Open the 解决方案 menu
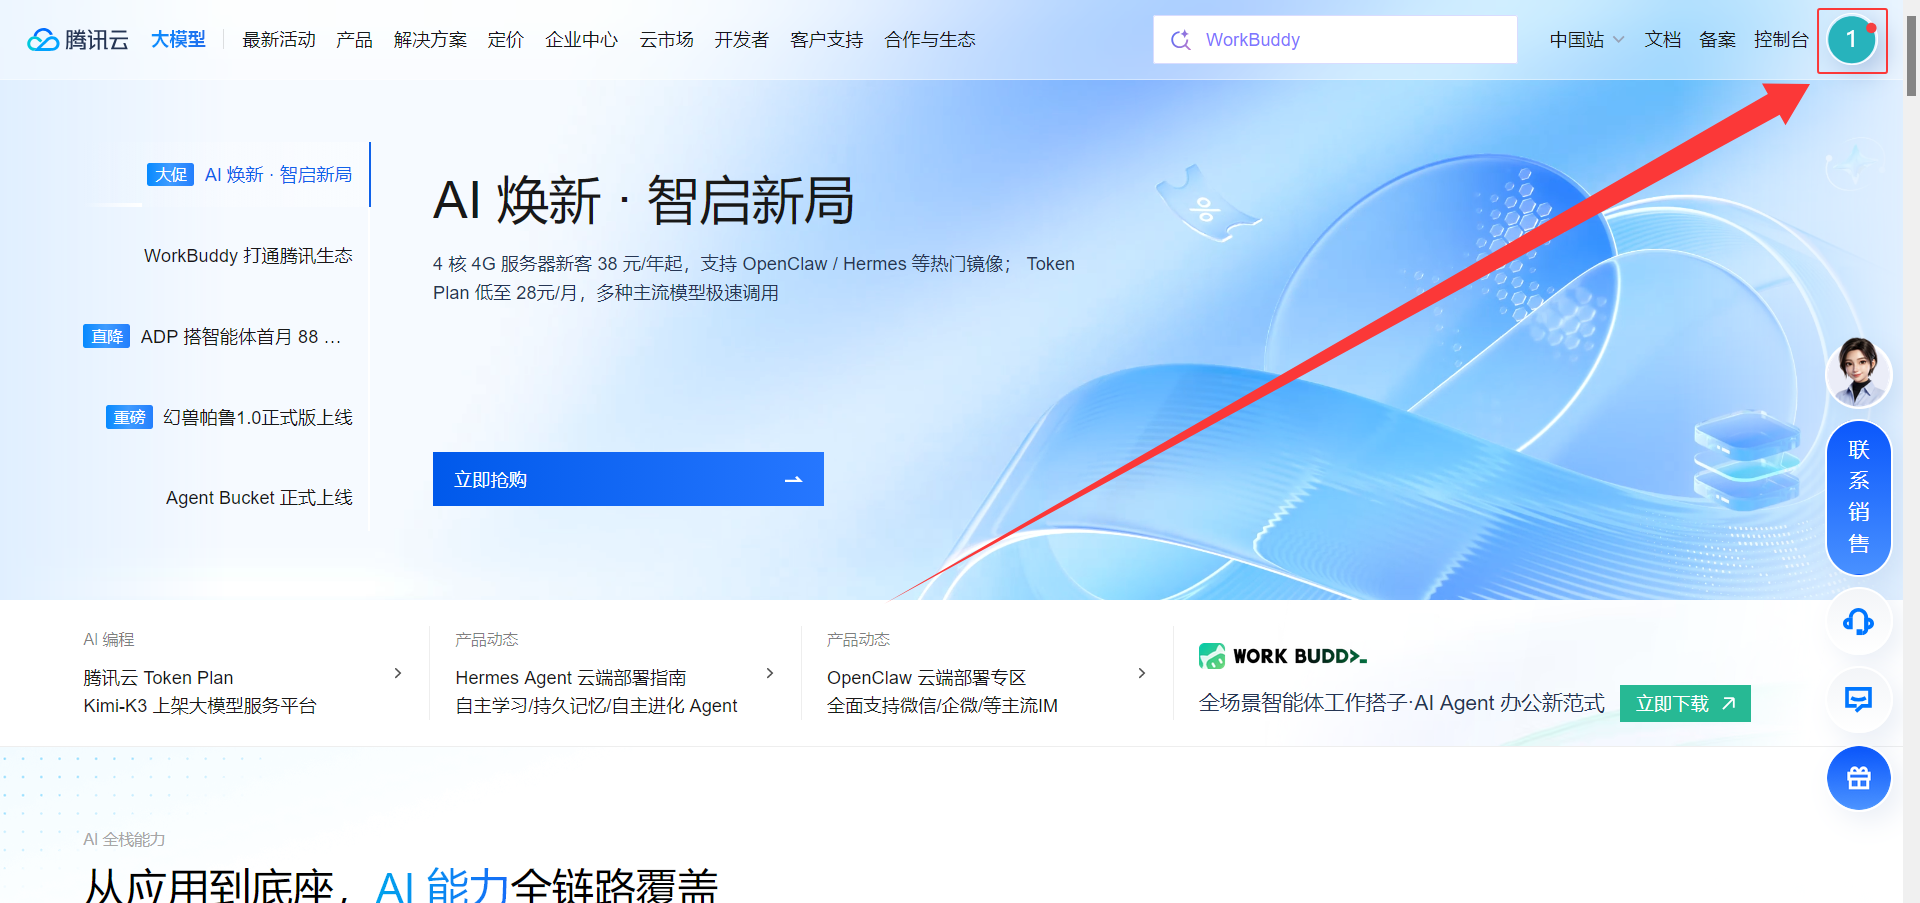The width and height of the screenshot is (1920, 903). tap(430, 40)
